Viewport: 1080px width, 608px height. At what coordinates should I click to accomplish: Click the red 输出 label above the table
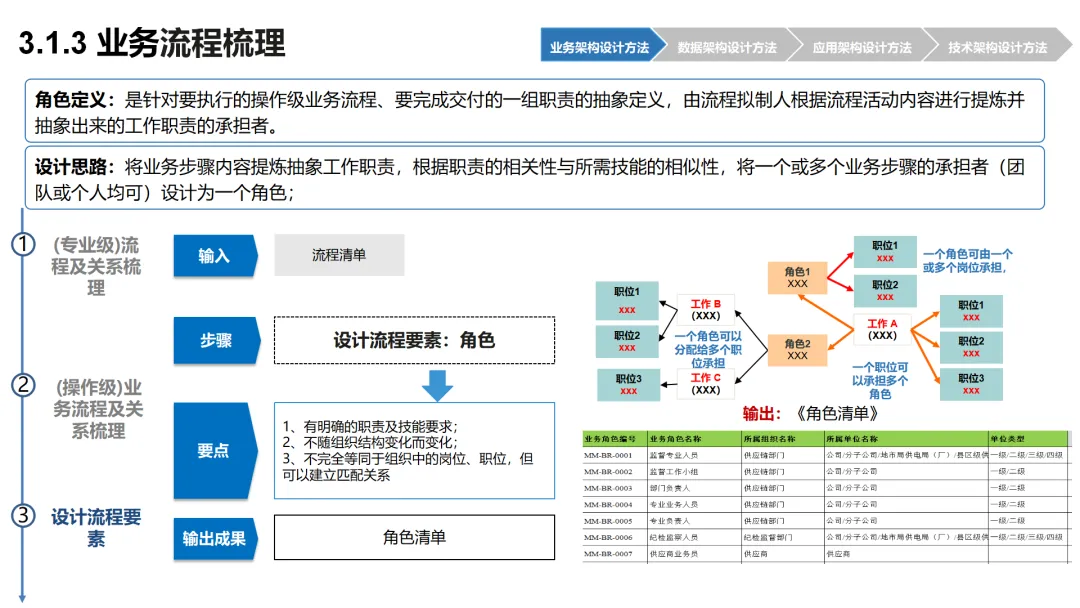(760, 414)
